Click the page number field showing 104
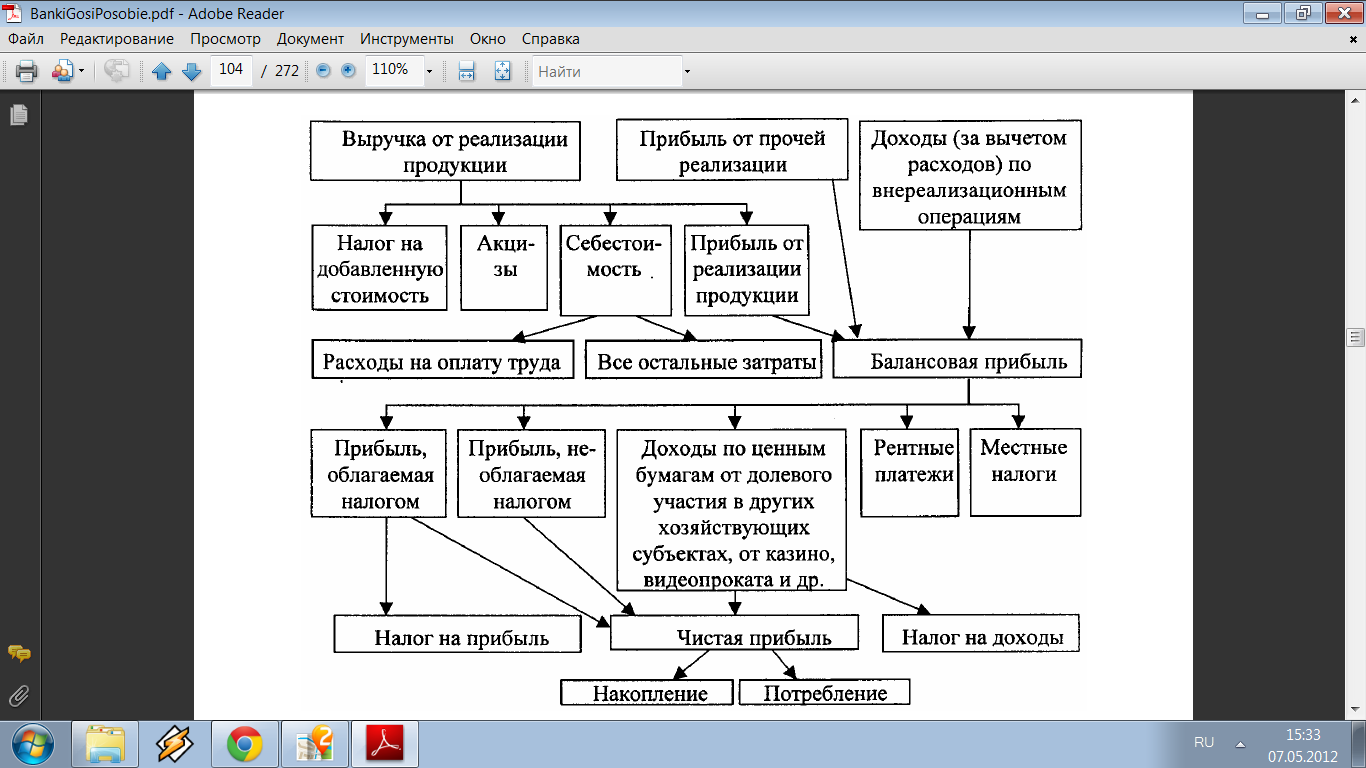 click(x=231, y=70)
